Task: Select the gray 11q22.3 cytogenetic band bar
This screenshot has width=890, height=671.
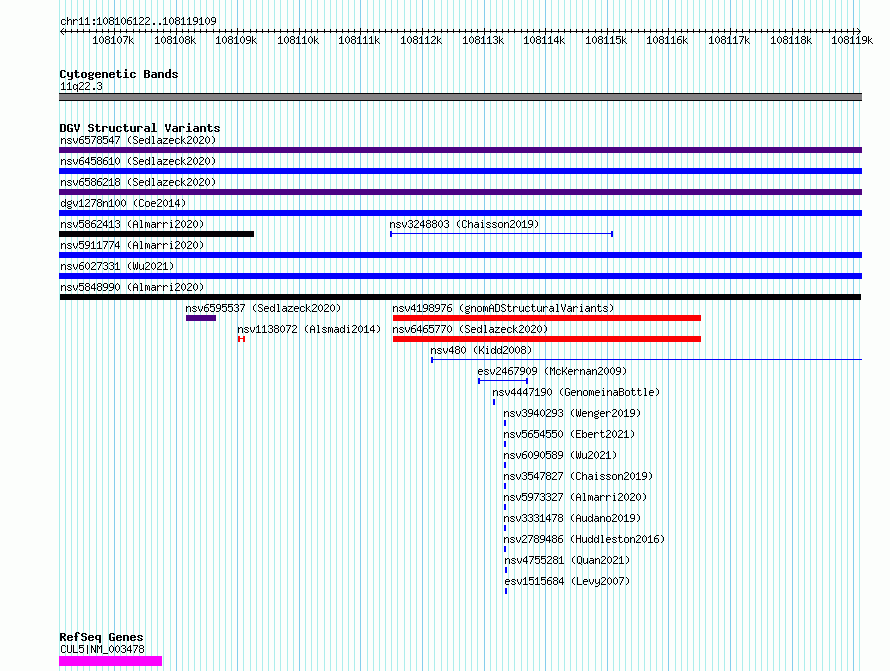Action: click(x=460, y=97)
